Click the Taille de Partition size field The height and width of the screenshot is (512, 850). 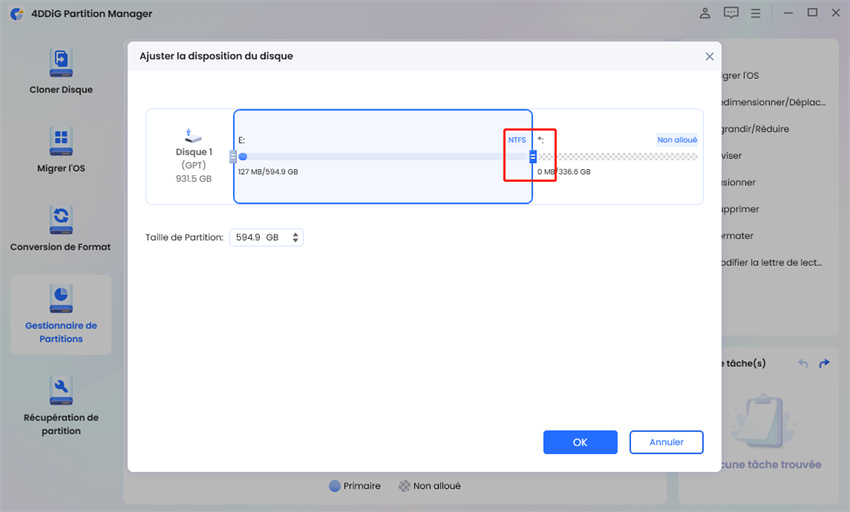[x=258, y=238]
